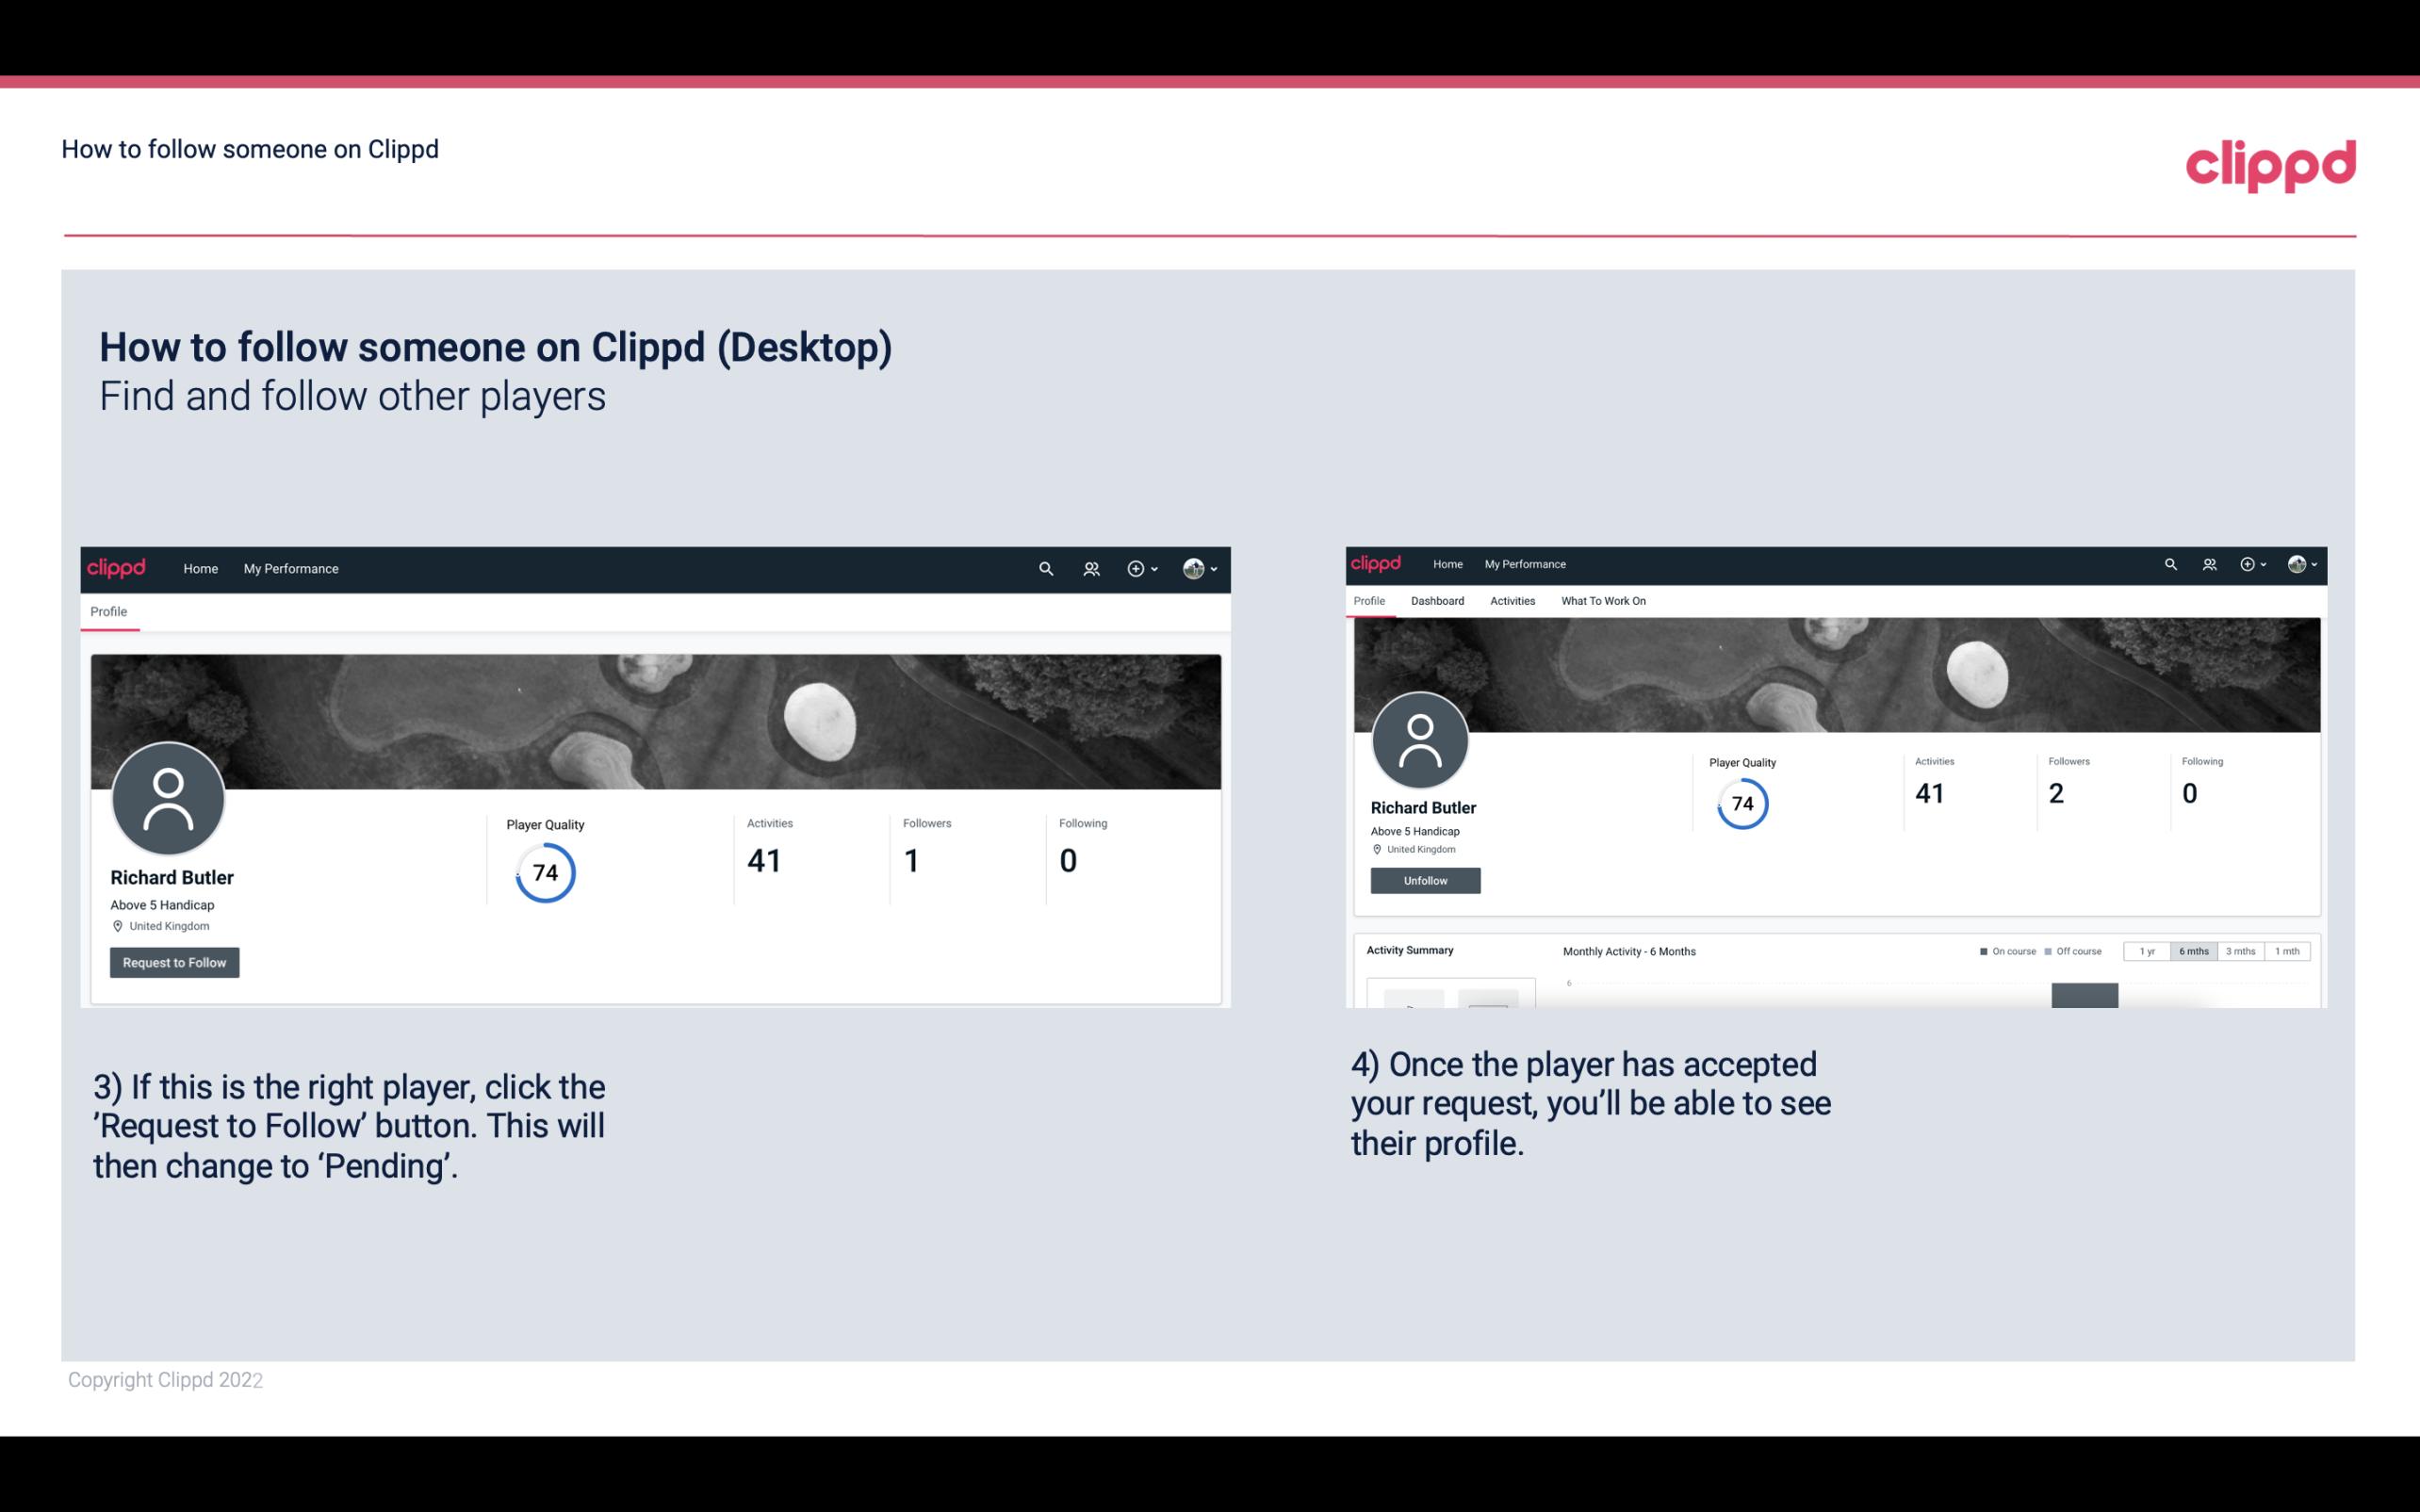Select the 1 year timeframe option
Image resolution: width=2420 pixels, height=1512 pixels.
[x=2150, y=951]
